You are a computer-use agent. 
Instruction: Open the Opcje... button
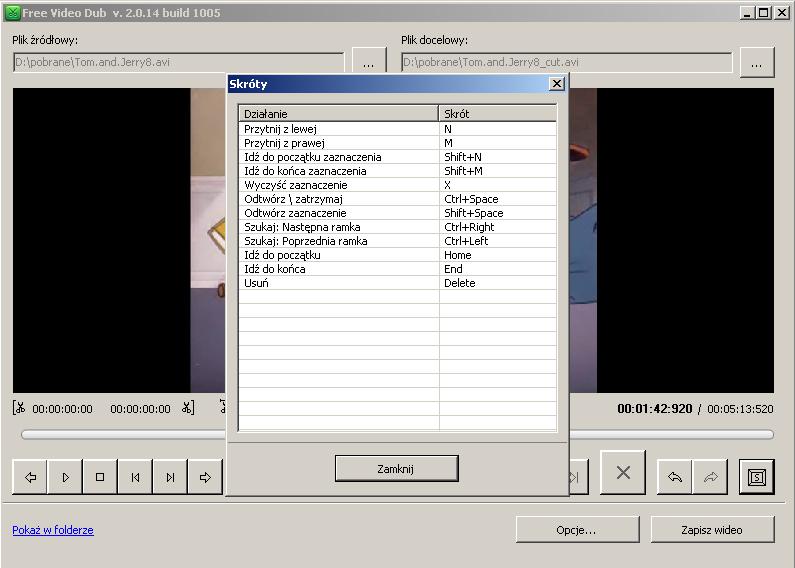pos(577,530)
